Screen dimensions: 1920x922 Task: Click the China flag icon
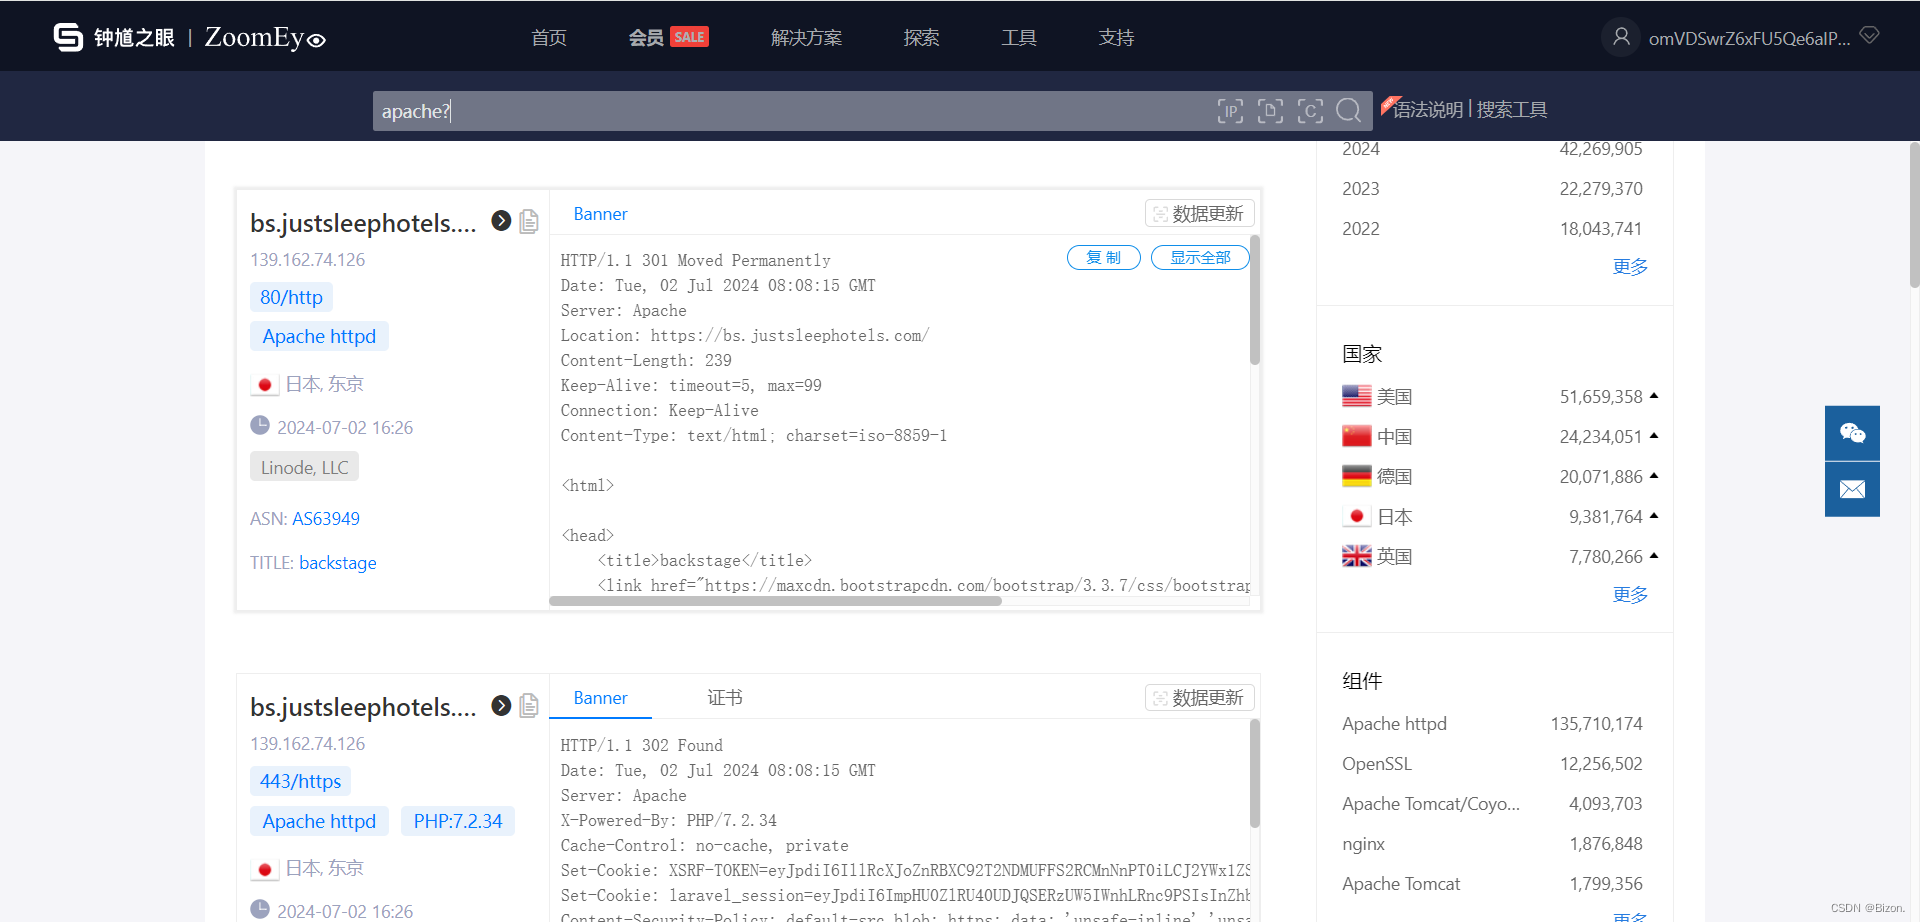point(1356,436)
